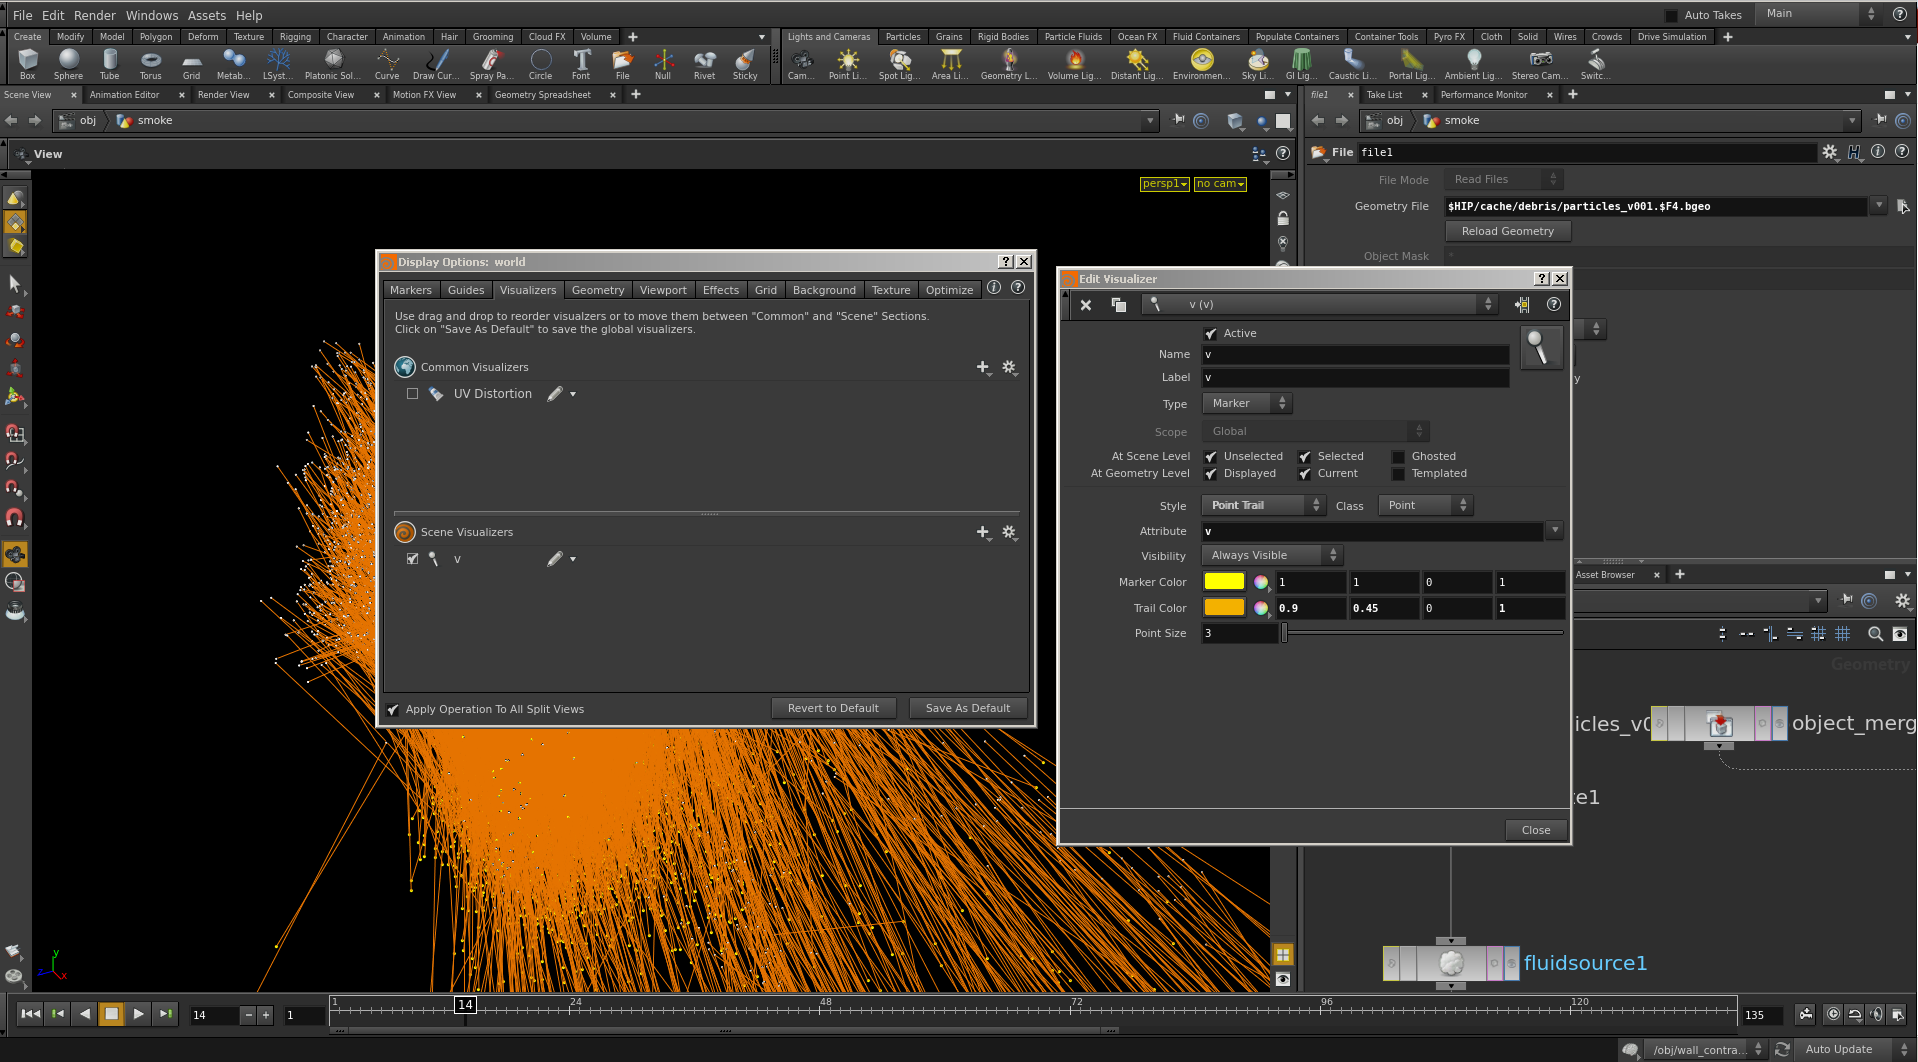This screenshot has height=1062, width=1918.
Task: Switch to the Background tab in Display Options
Action: tap(824, 290)
